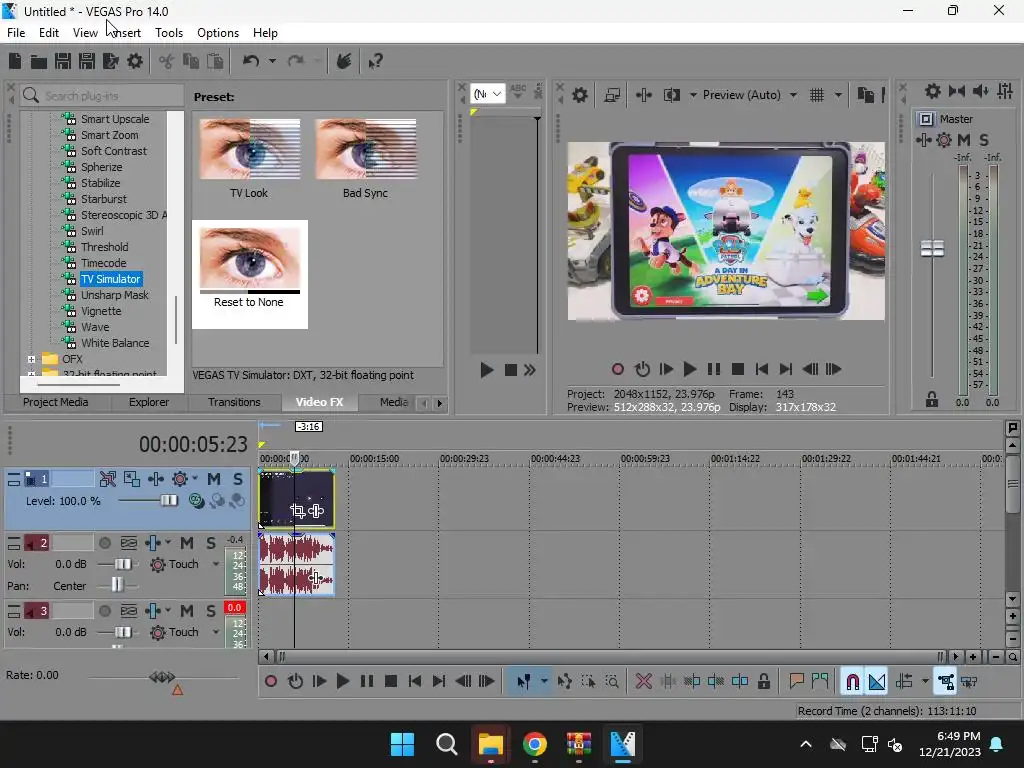Open edit tool selection dropdown arrow
The width and height of the screenshot is (1024, 768).
click(x=544, y=682)
